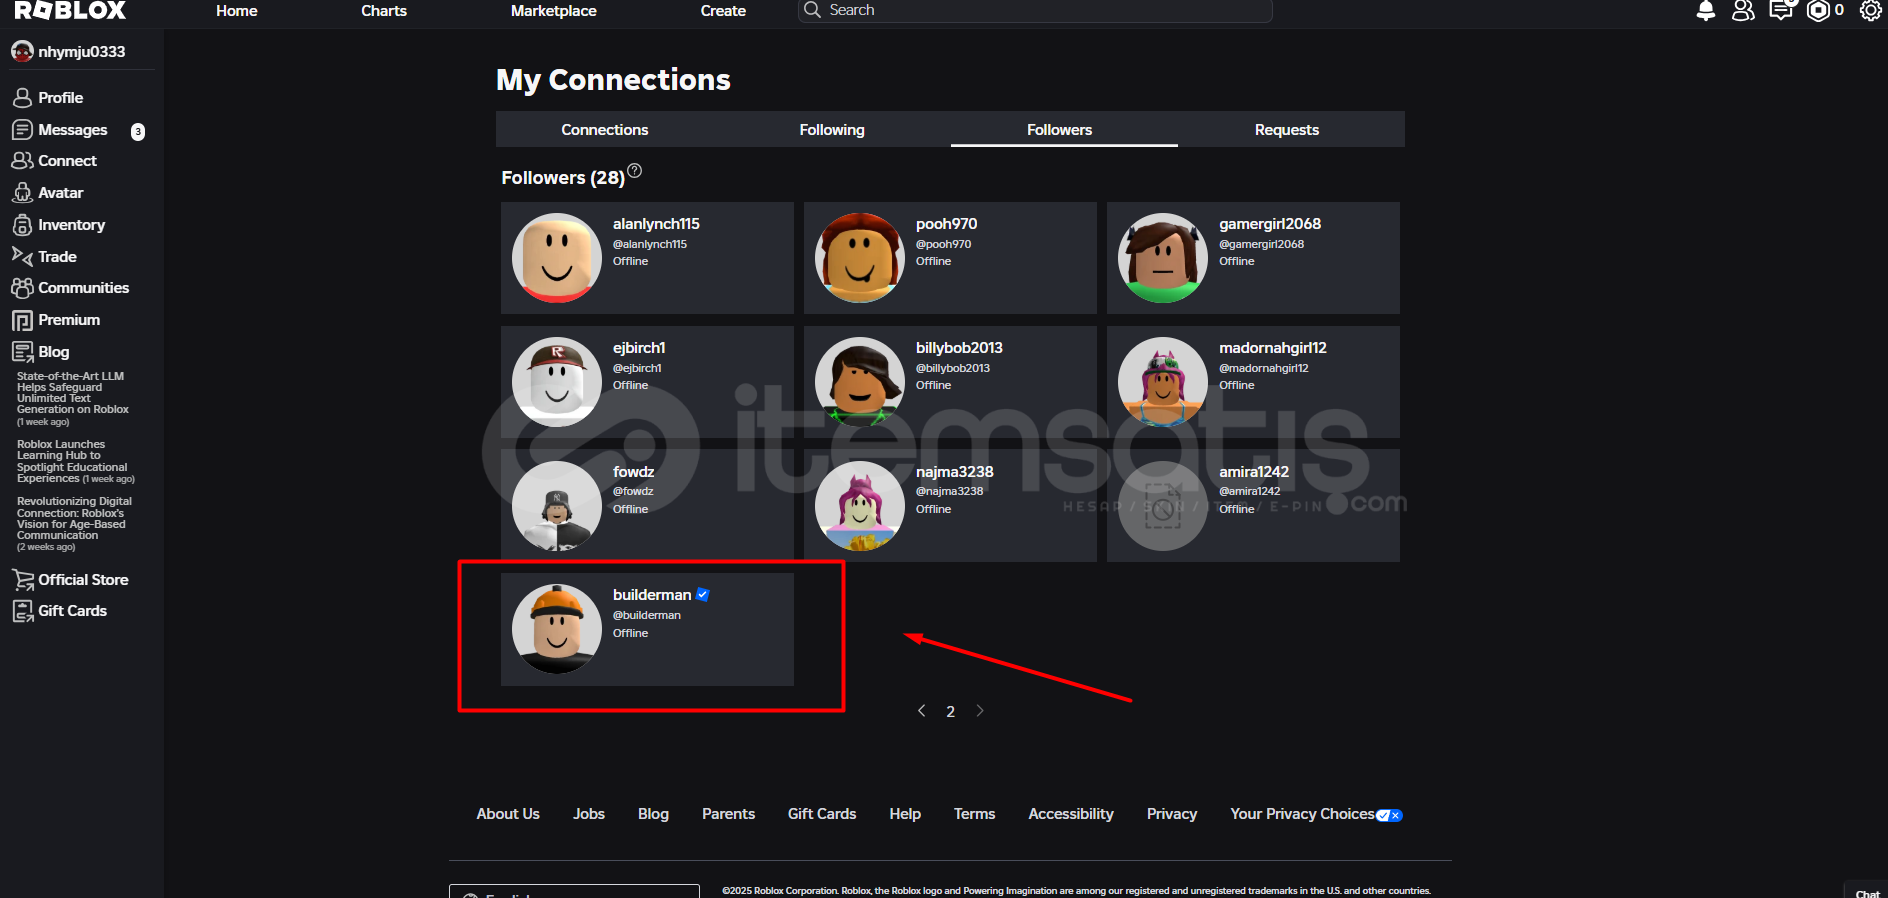This screenshot has height=898, width=1888.
Task: Open amira1242 avatar thumbnail
Action: tap(1163, 506)
